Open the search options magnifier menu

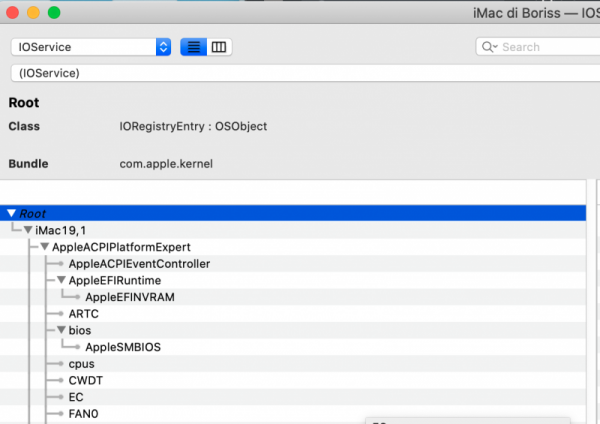tap(489, 47)
